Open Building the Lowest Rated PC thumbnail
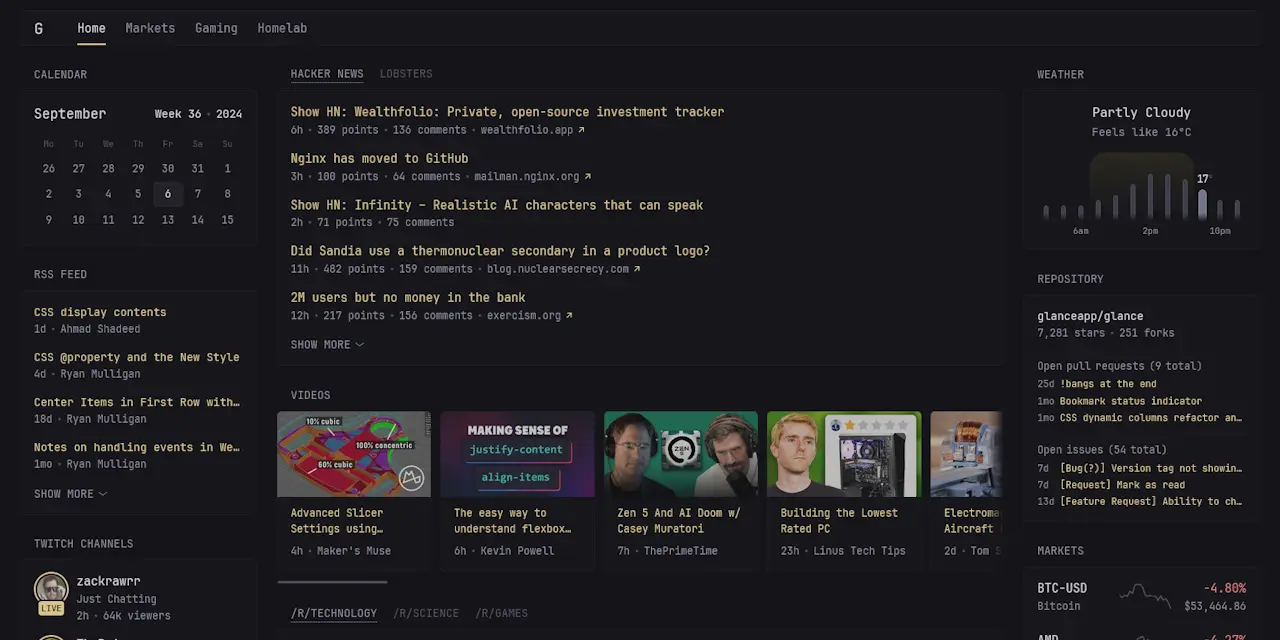This screenshot has width=1280, height=640. (x=844, y=454)
